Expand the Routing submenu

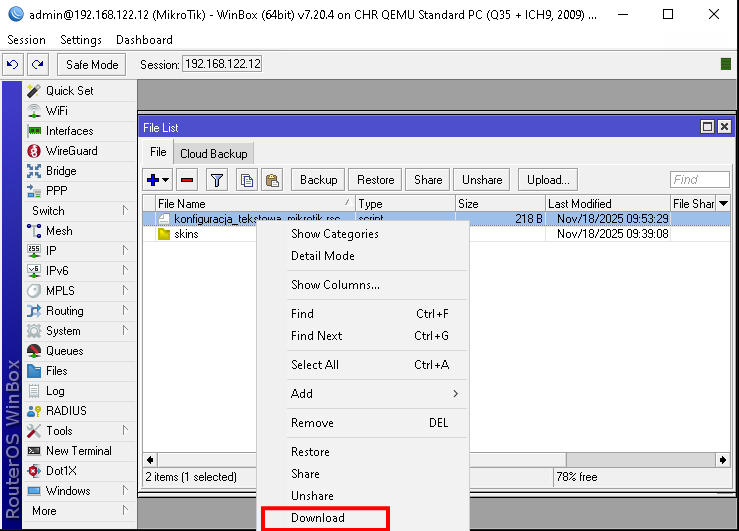(79, 311)
